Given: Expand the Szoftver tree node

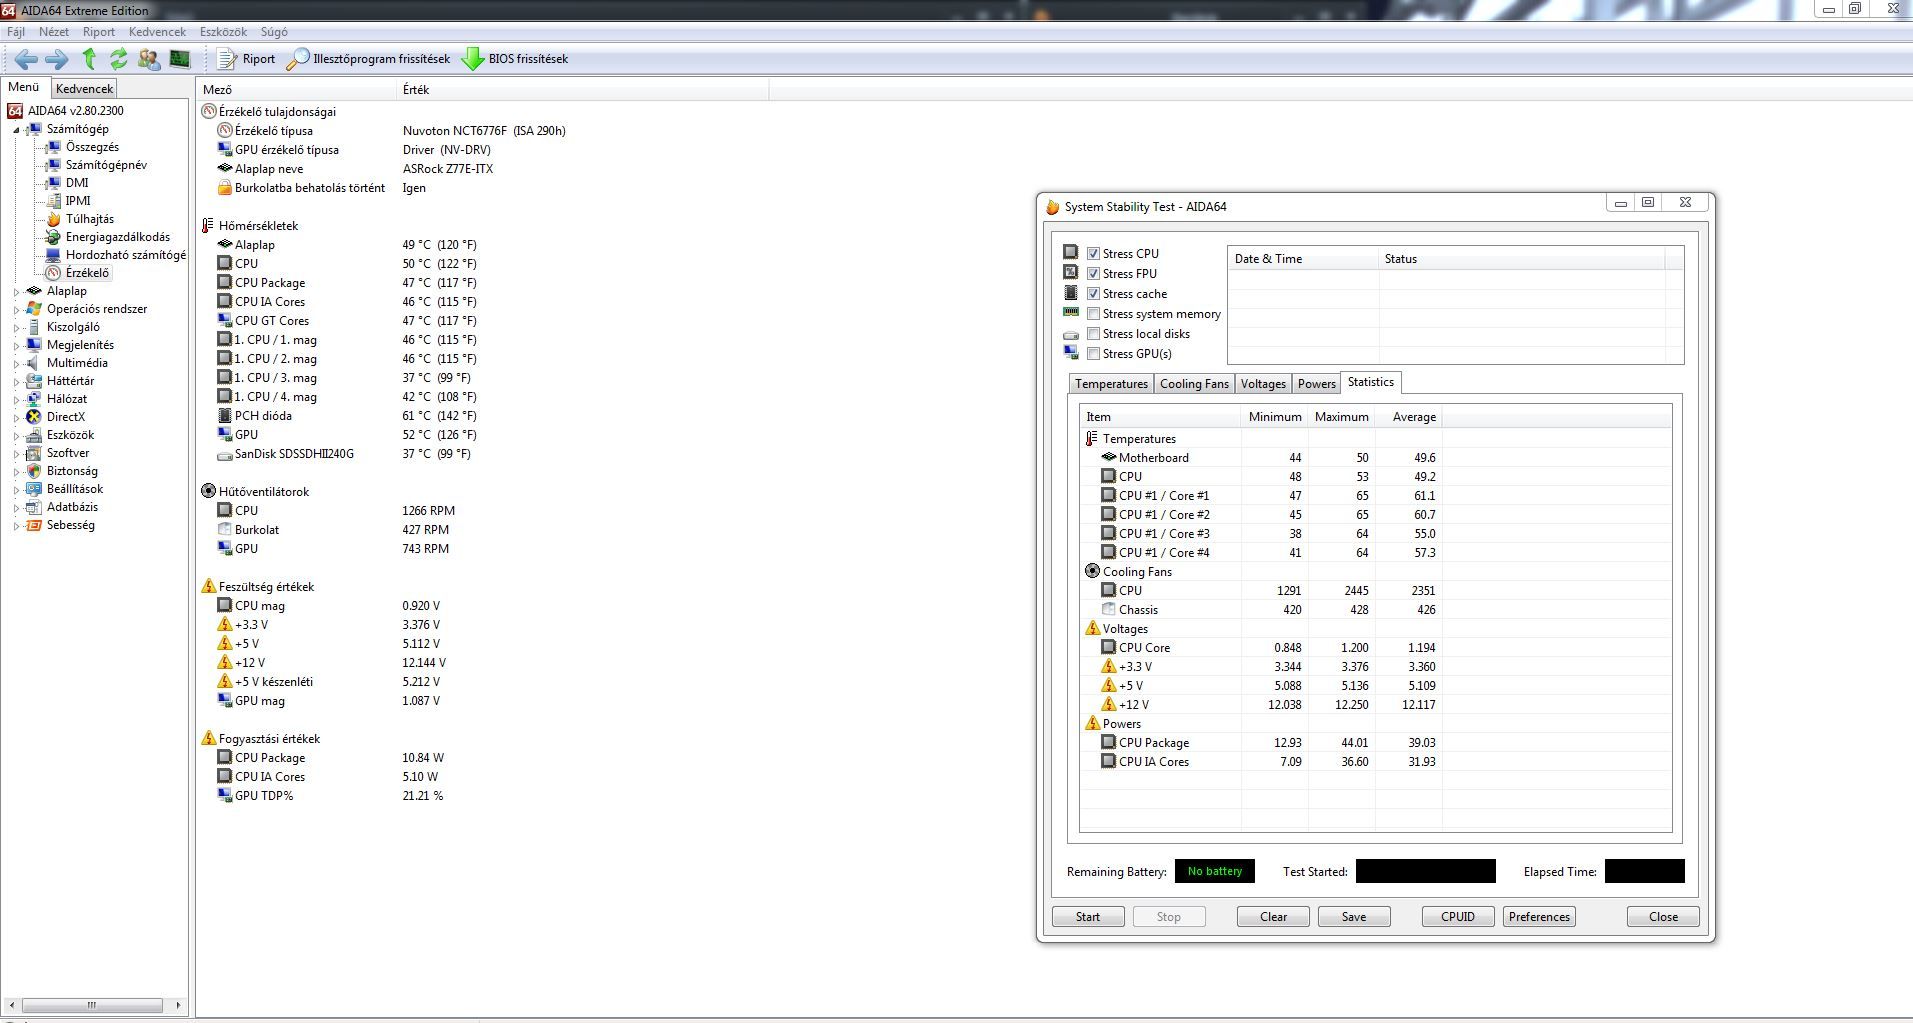Looking at the screenshot, I should click(x=16, y=454).
